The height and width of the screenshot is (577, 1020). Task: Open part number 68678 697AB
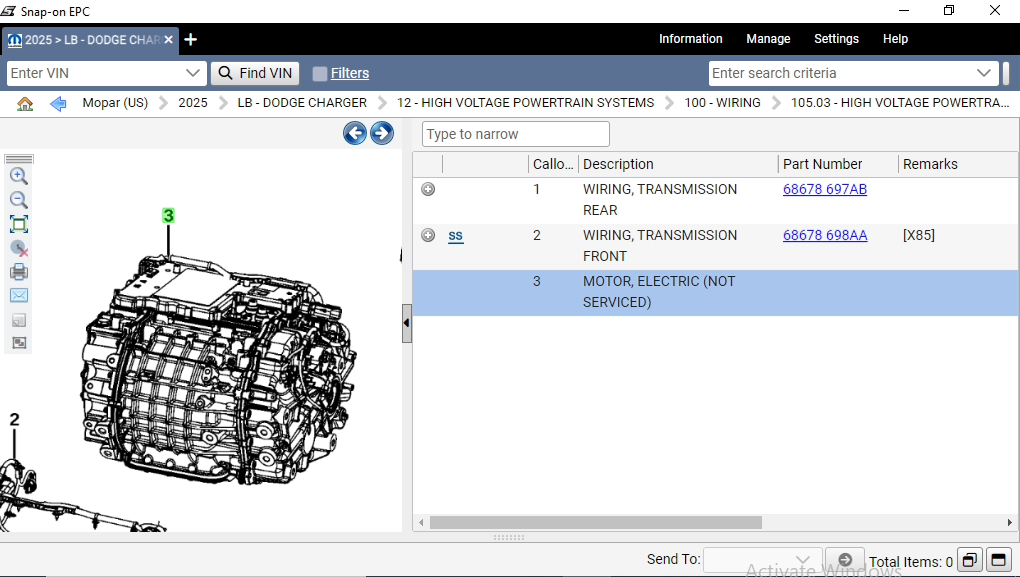pyautogui.click(x=824, y=189)
